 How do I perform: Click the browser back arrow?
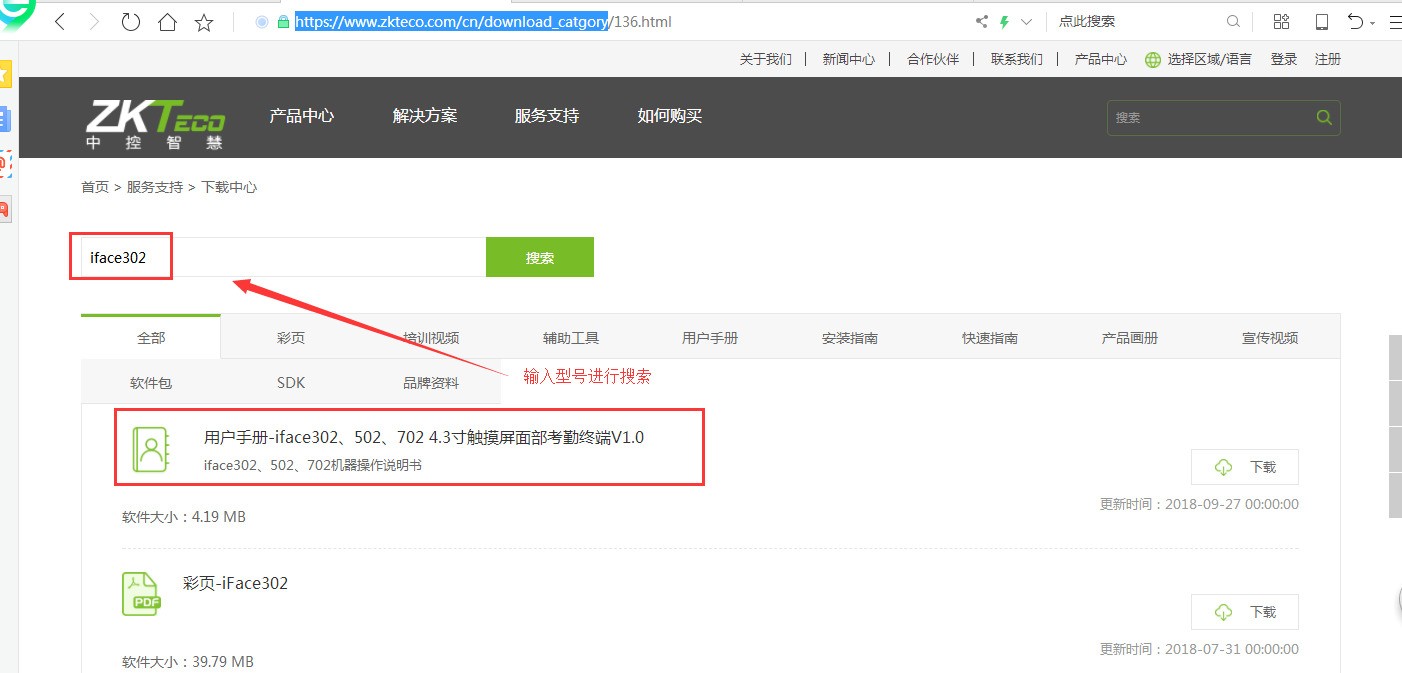pyautogui.click(x=60, y=22)
